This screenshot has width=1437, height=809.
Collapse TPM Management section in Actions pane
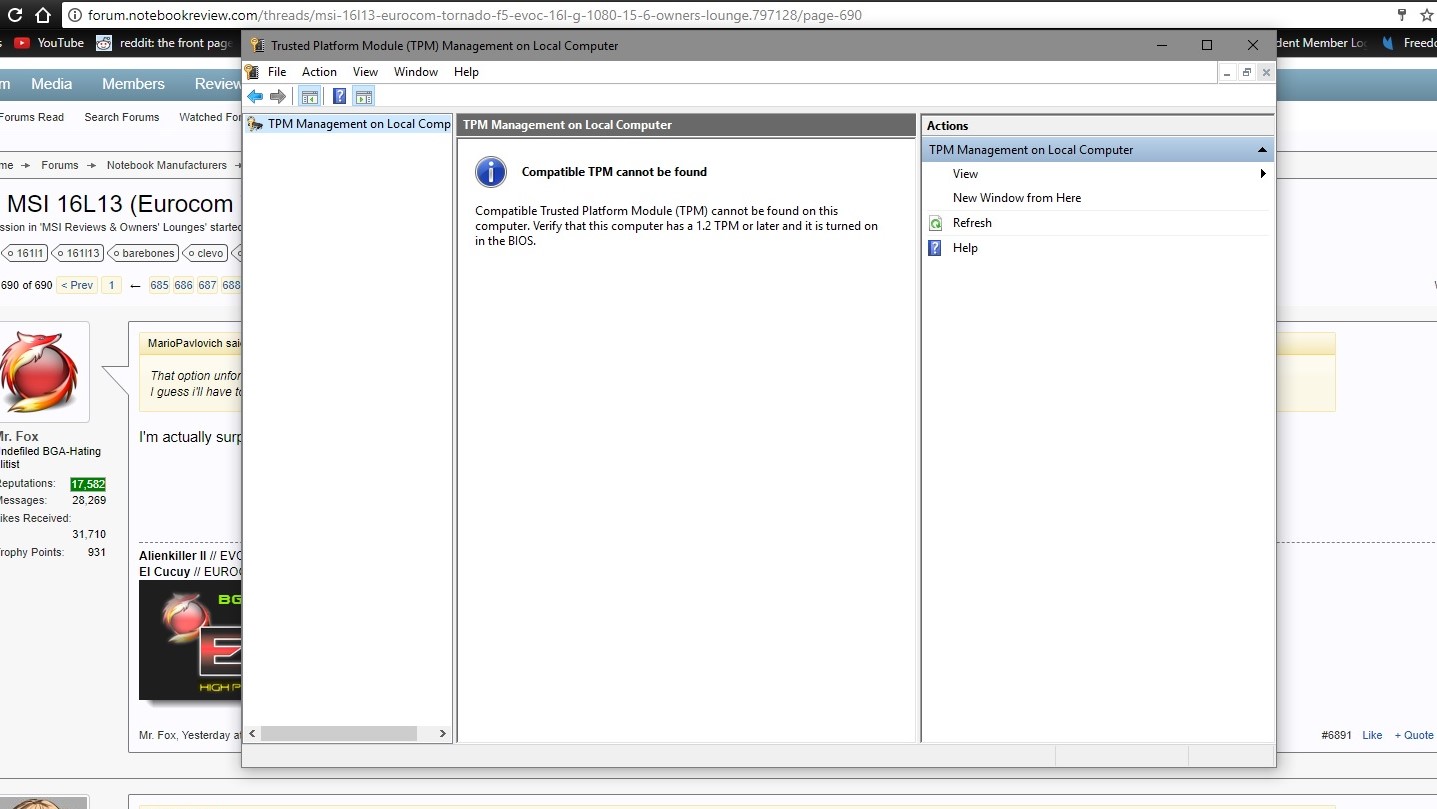coord(1262,150)
